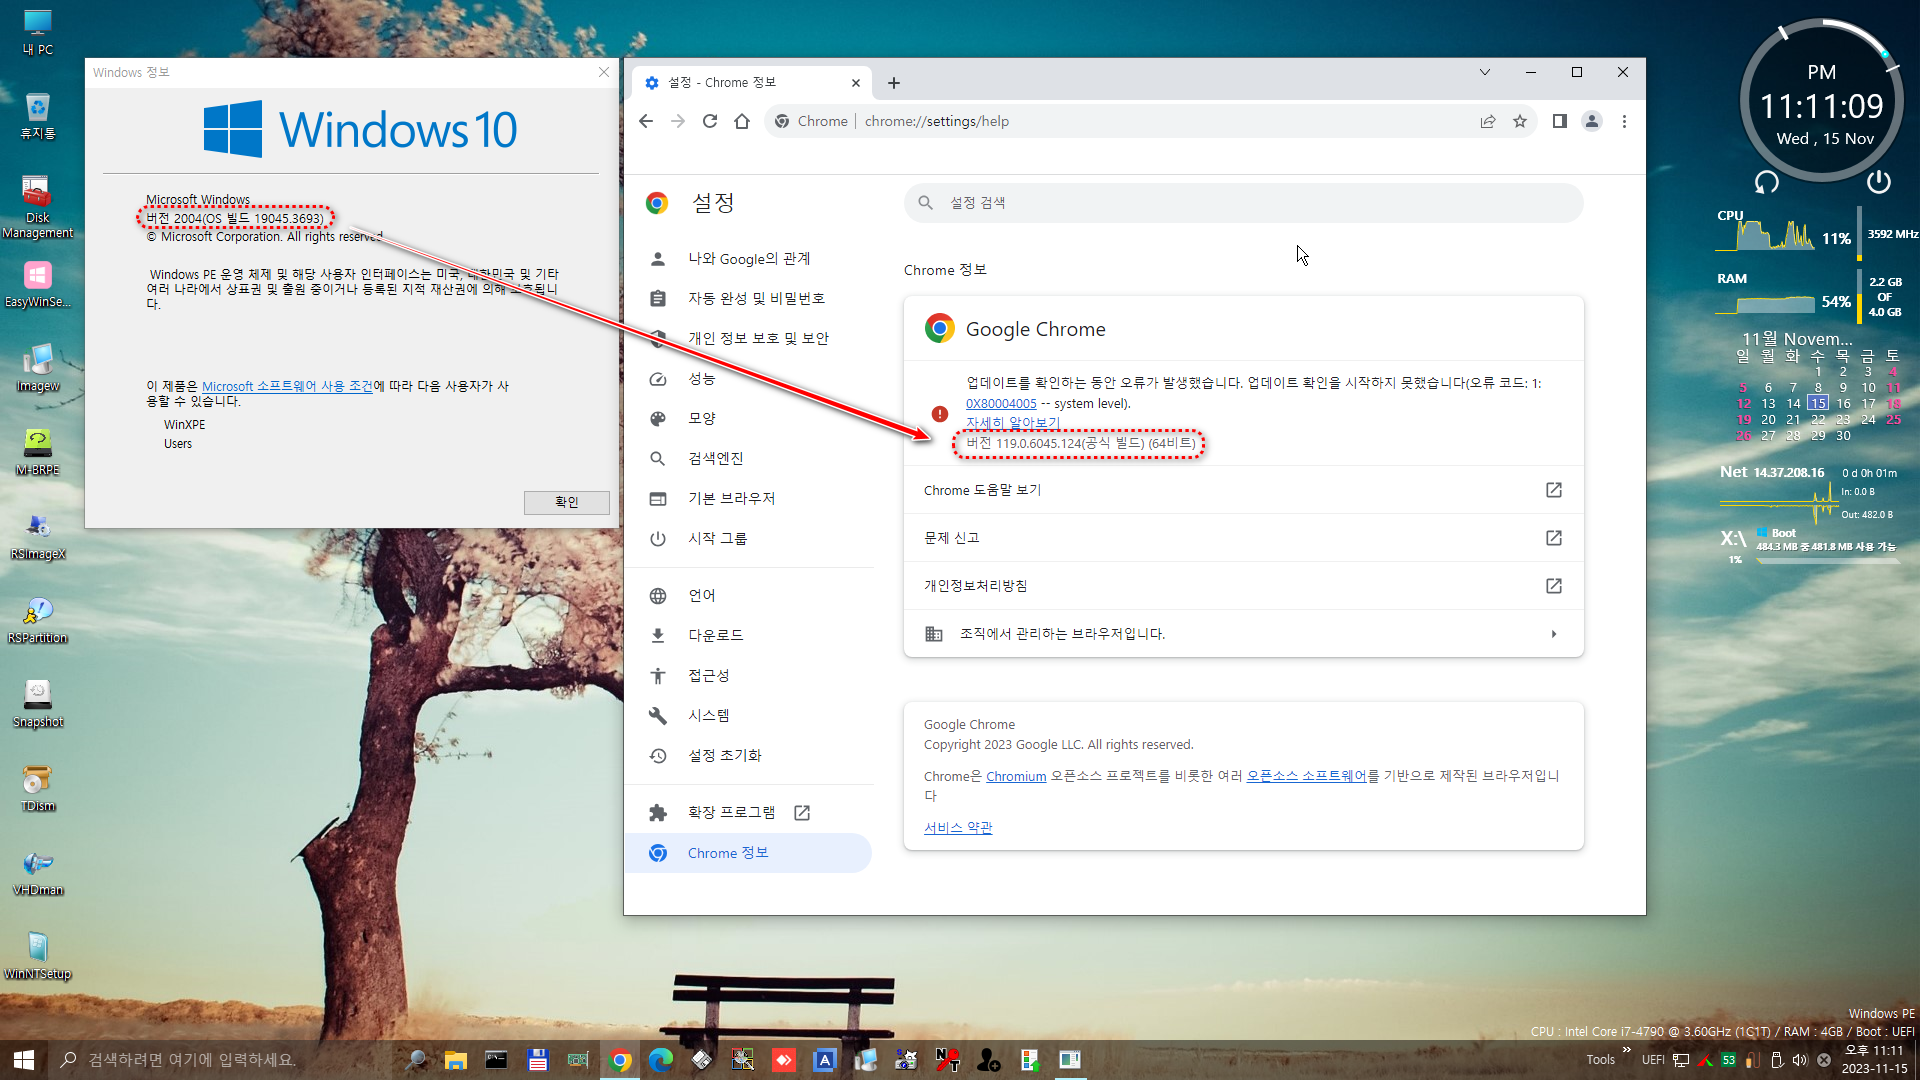
Task: Open command prompt from taskbar
Action: [x=496, y=1060]
